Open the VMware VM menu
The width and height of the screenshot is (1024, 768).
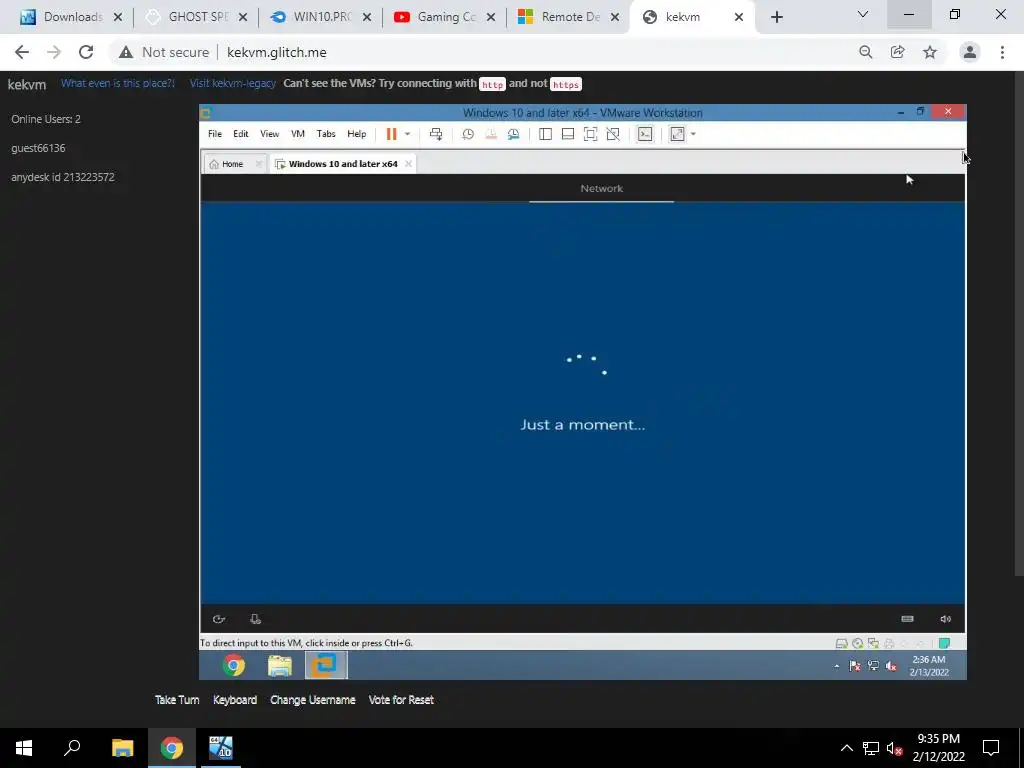pyautogui.click(x=298, y=134)
